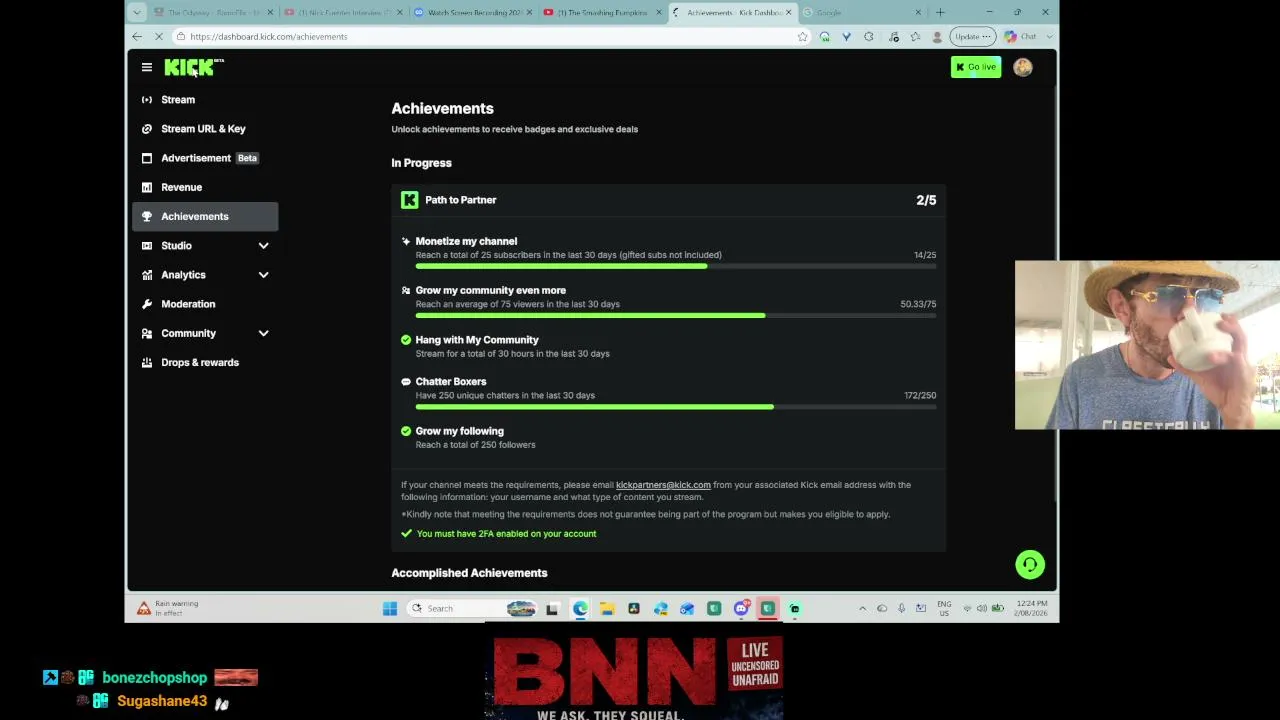The height and width of the screenshot is (720, 1280).
Task: Click the Chatter Boxers progress bar
Action: click(x=676, y=407)
